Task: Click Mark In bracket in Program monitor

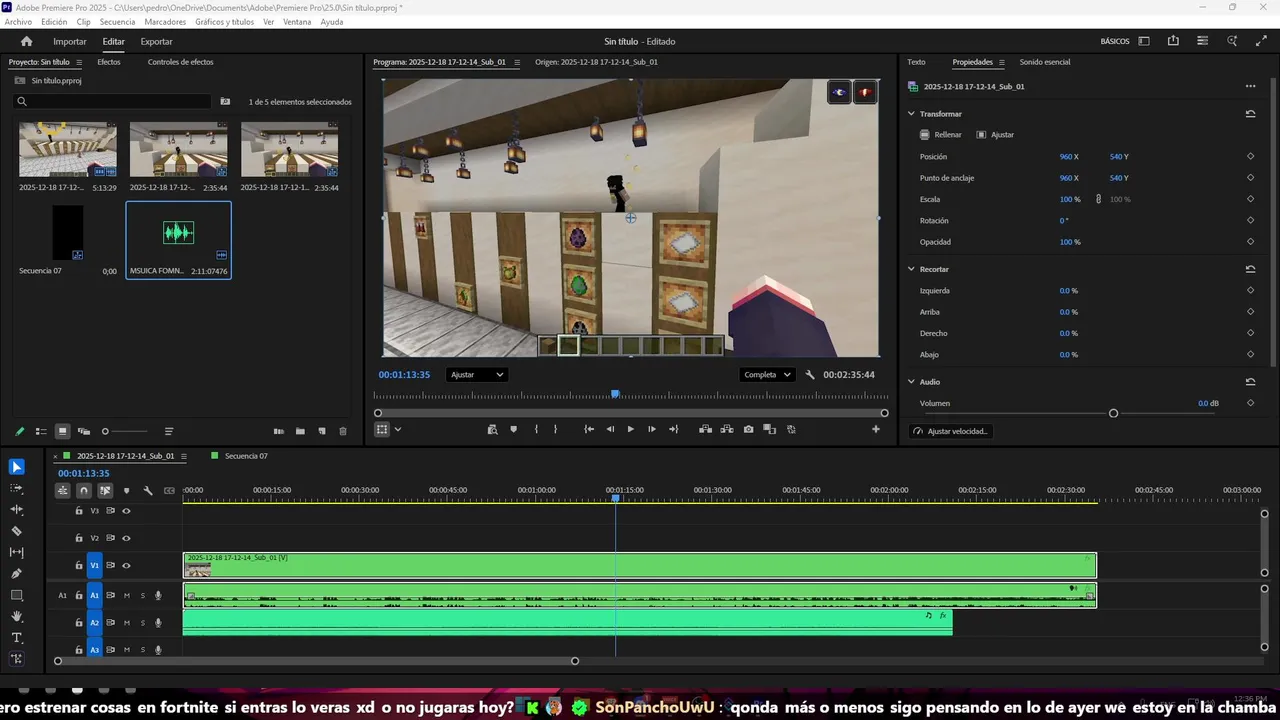Action: pyautogui.click(x=536, y=429)
